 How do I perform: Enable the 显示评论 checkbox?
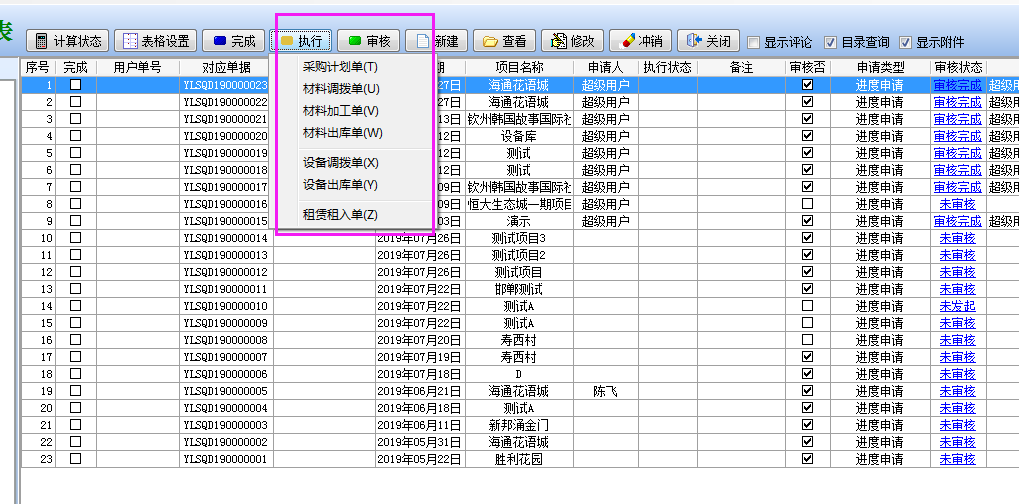754,43
